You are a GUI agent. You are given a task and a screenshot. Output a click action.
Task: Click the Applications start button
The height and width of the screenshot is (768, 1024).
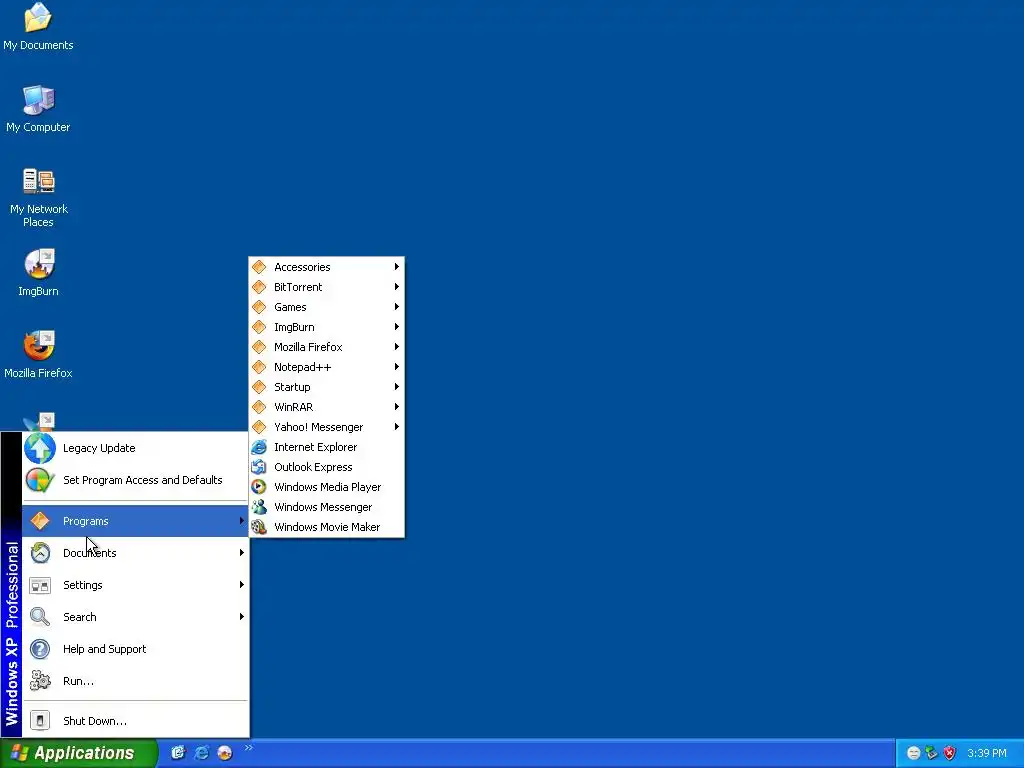click(x=79, y=753)
